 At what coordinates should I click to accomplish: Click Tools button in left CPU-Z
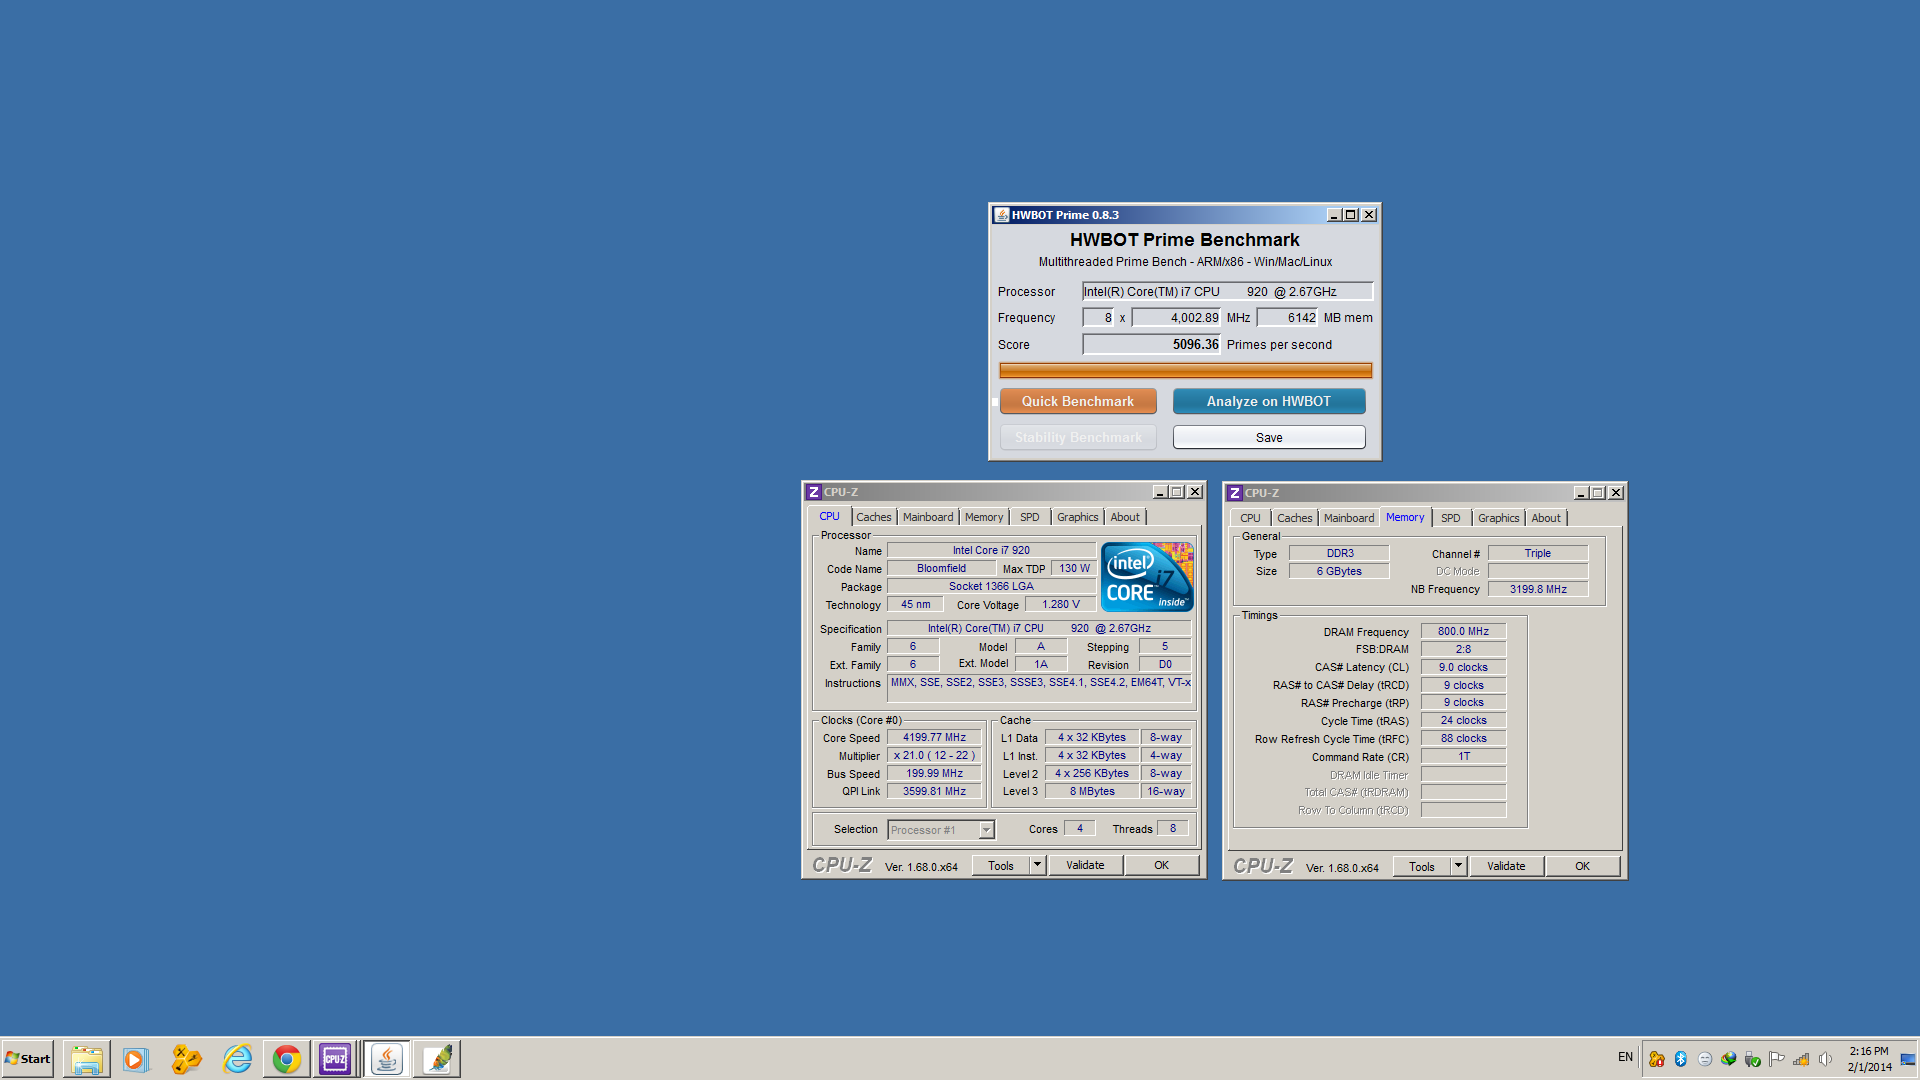(x=1001, y=865)
